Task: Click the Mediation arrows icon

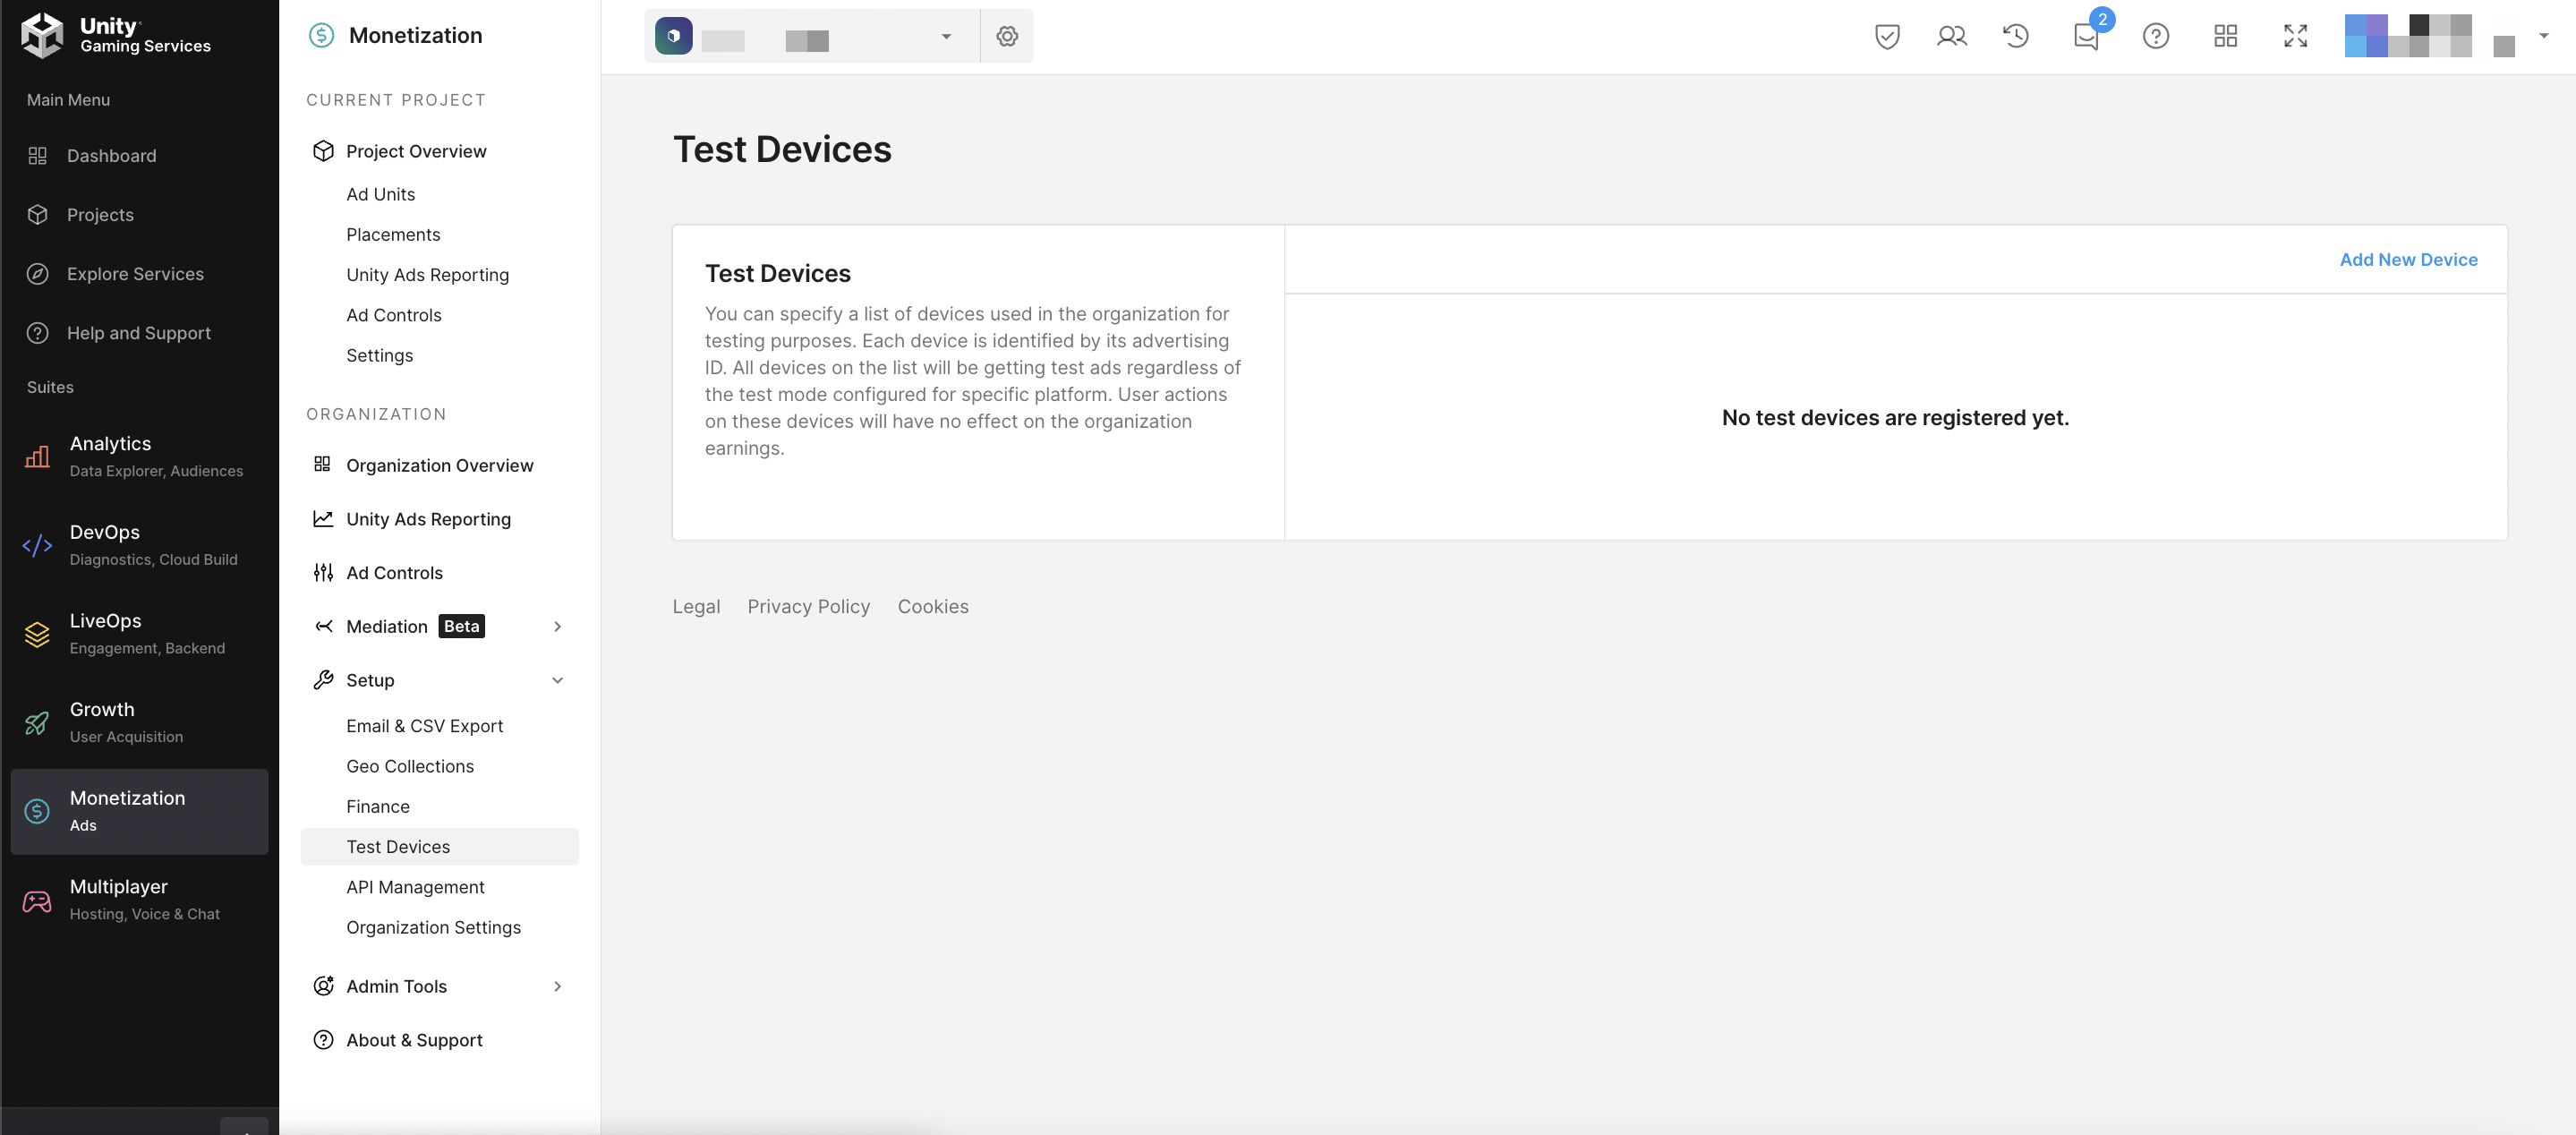Action: click(323, 626)
